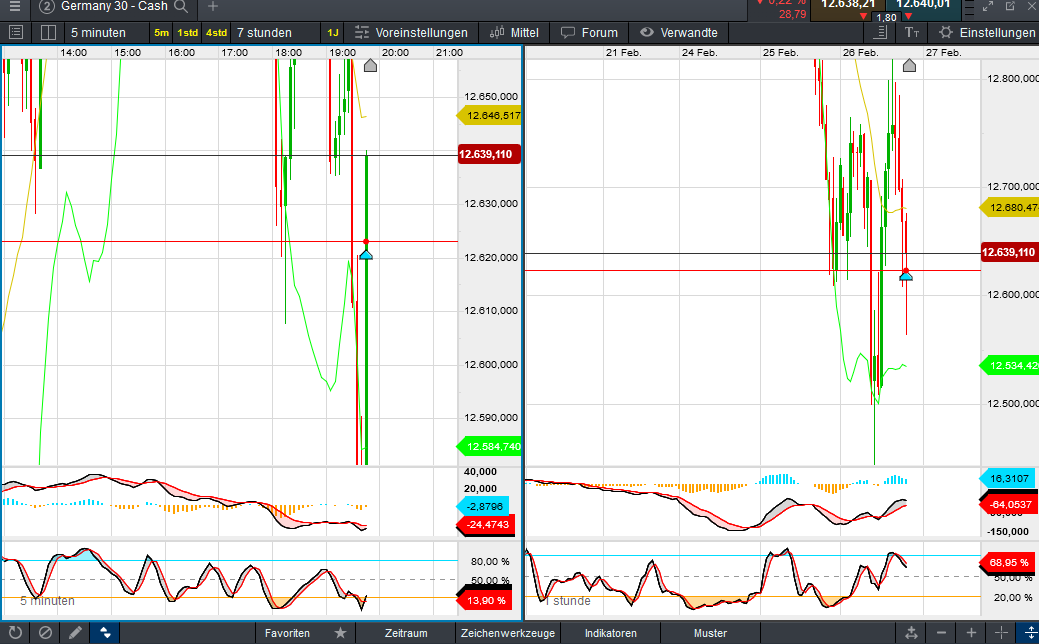Viewport: 1039px width, 644px height.
Task: Click the 26 Feb. date axis label
Action: click(x=860, y=52)
